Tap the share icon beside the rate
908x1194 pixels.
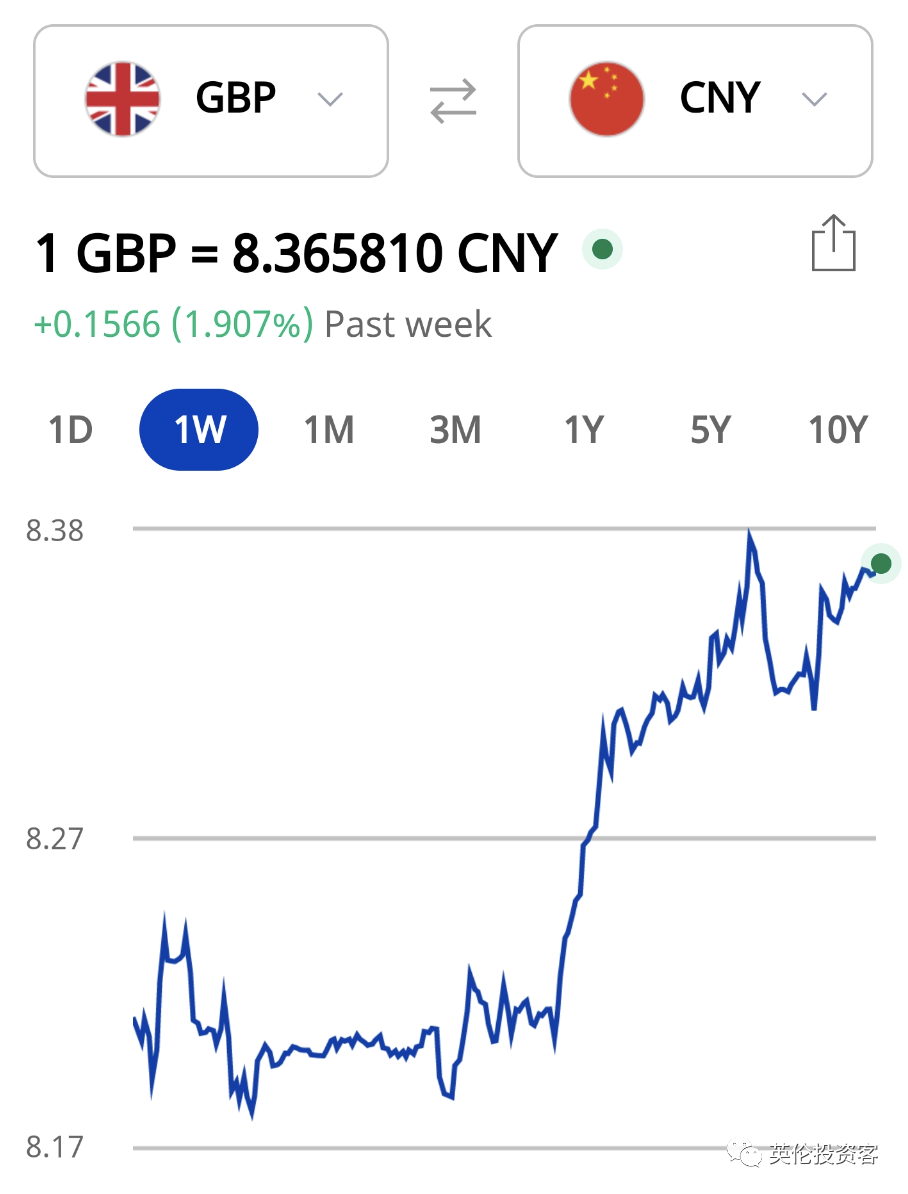833,243
